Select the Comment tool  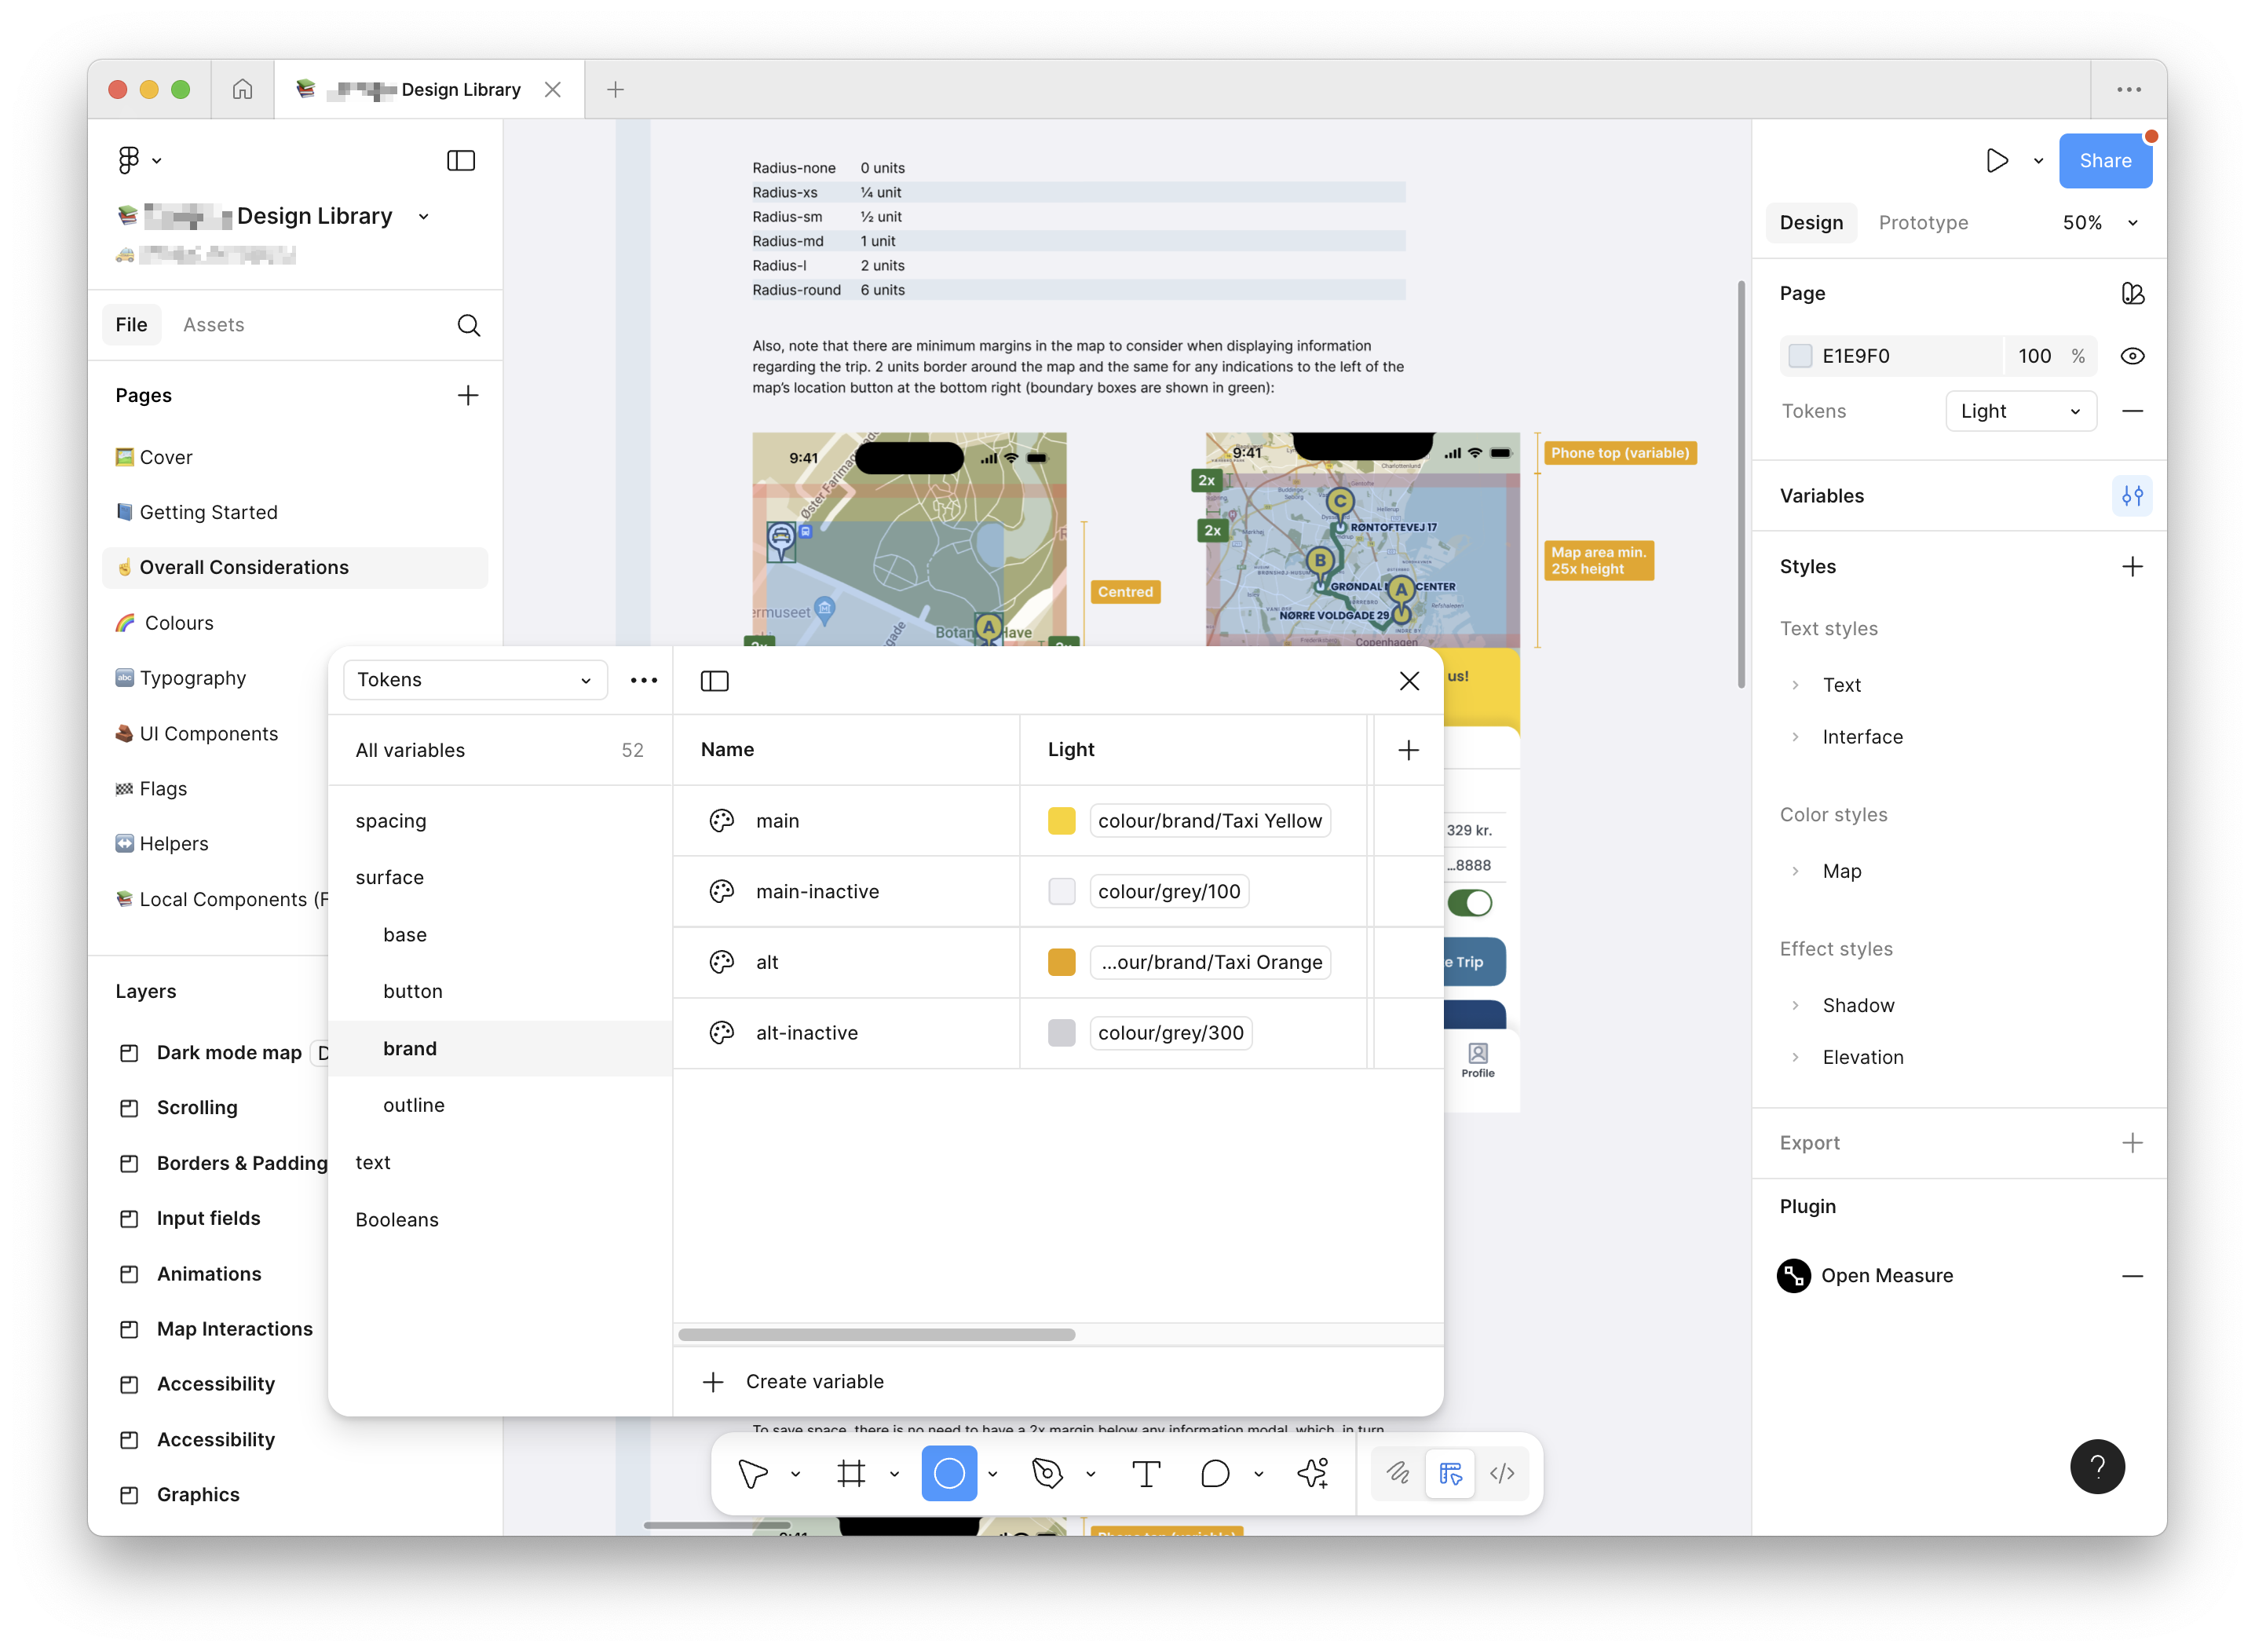click(1214, 1473)
